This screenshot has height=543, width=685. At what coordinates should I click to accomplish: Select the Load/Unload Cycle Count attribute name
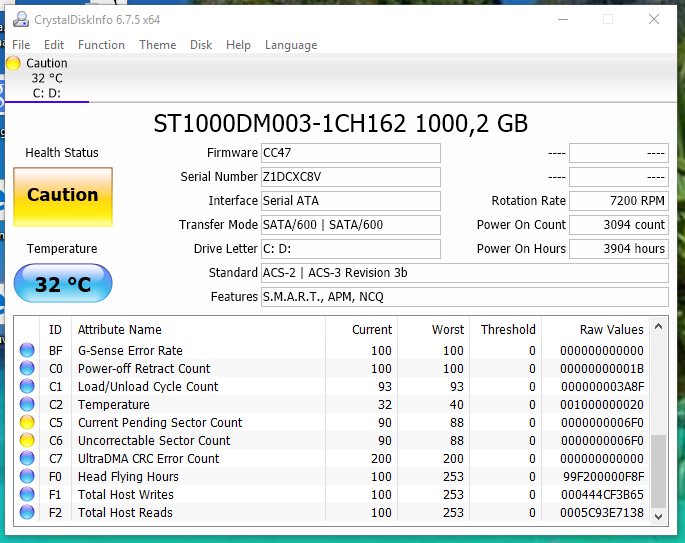pos(148,386)
